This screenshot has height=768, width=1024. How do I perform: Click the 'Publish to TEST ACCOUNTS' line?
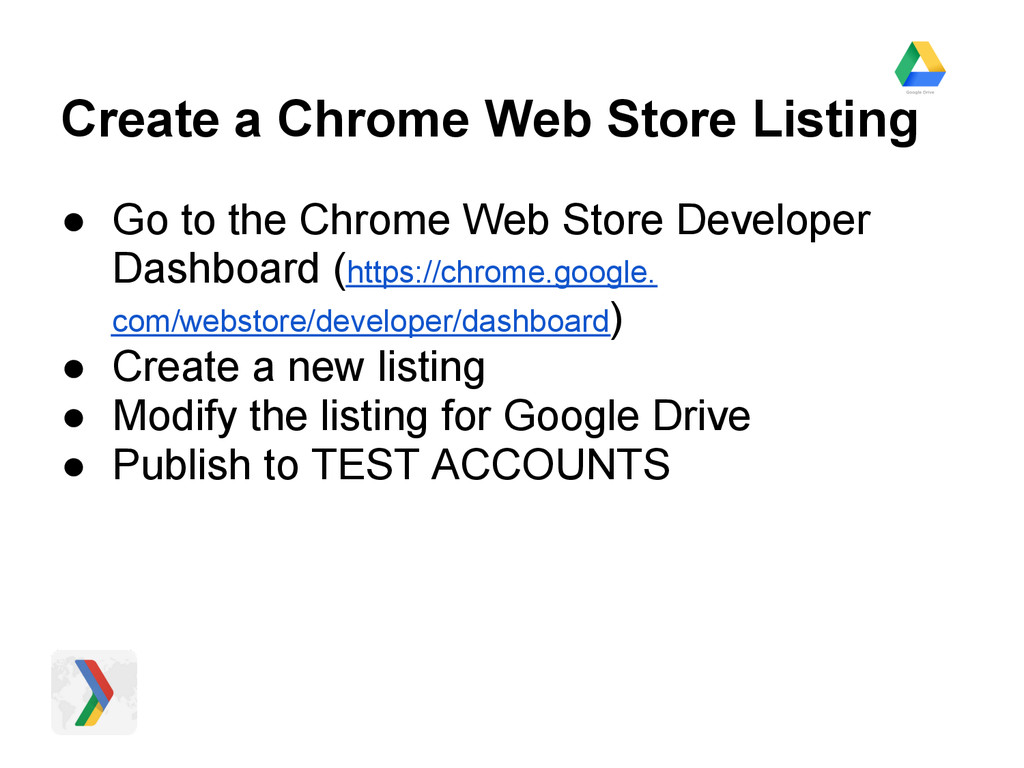point(391,464)
